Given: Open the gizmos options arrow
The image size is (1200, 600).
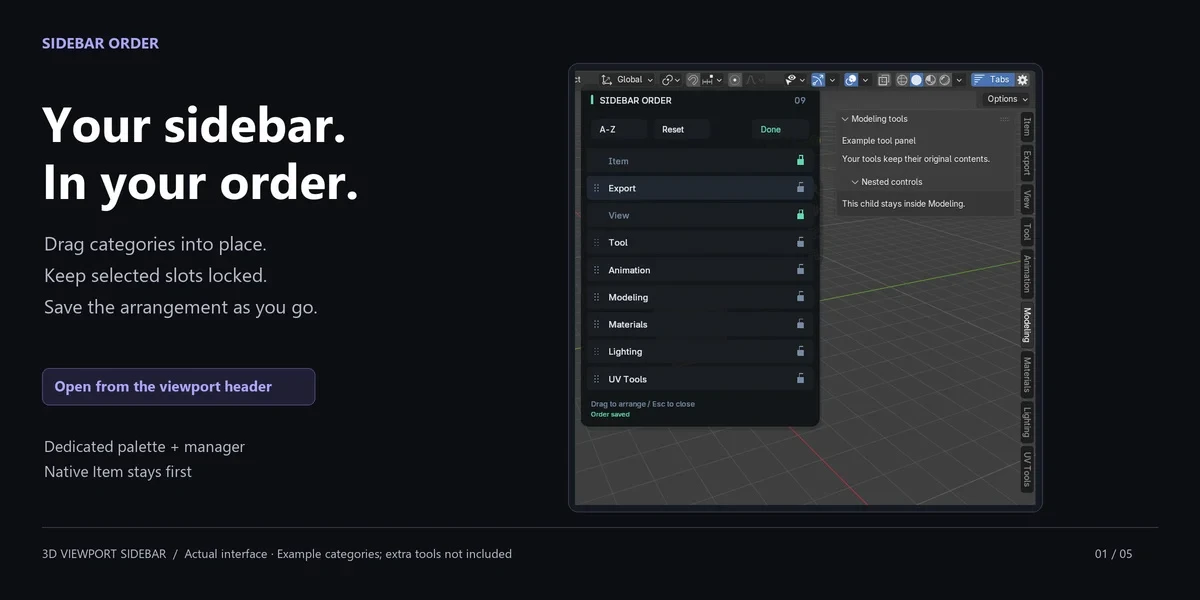Looking at the screenshot, I should (x=832, y=80).
